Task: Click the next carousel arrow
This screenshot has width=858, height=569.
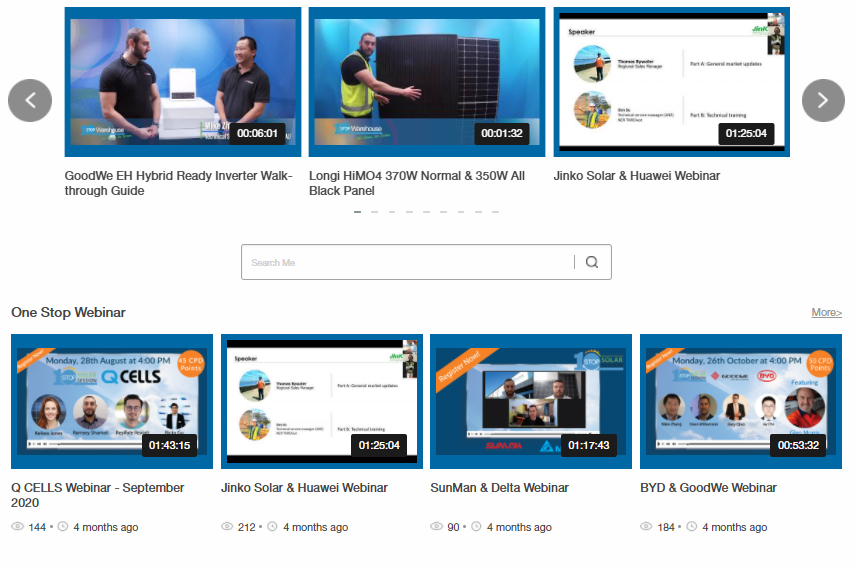Action: (823, 100)
